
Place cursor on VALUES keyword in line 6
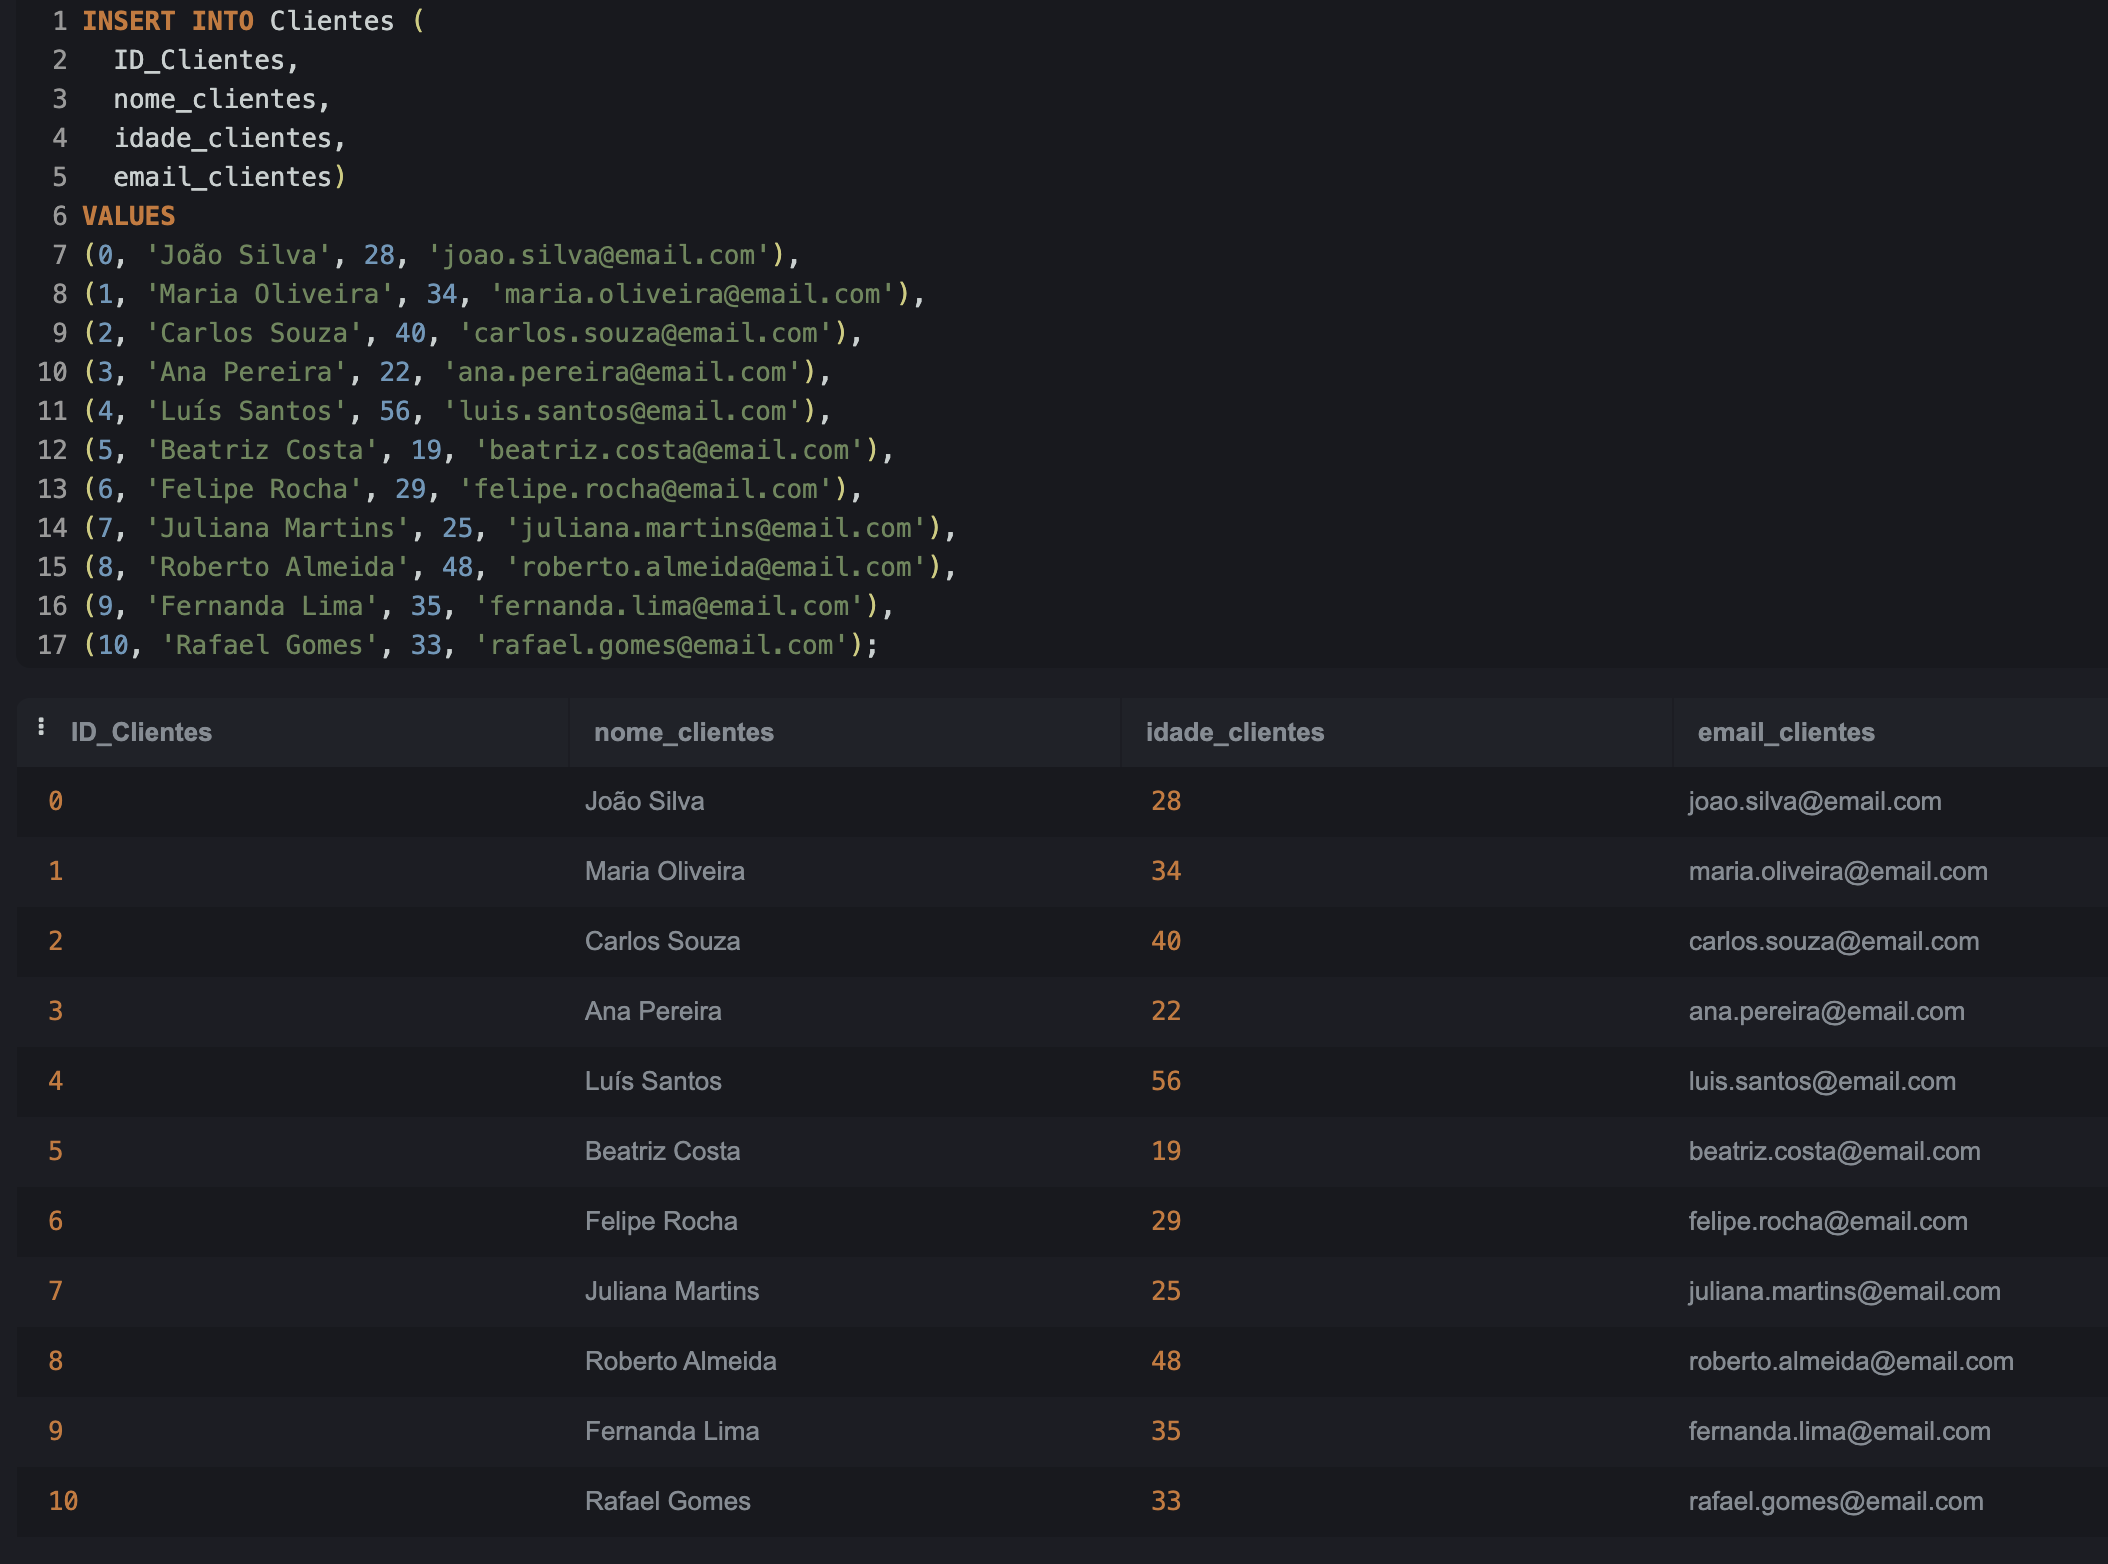click(x=129, y=216)
